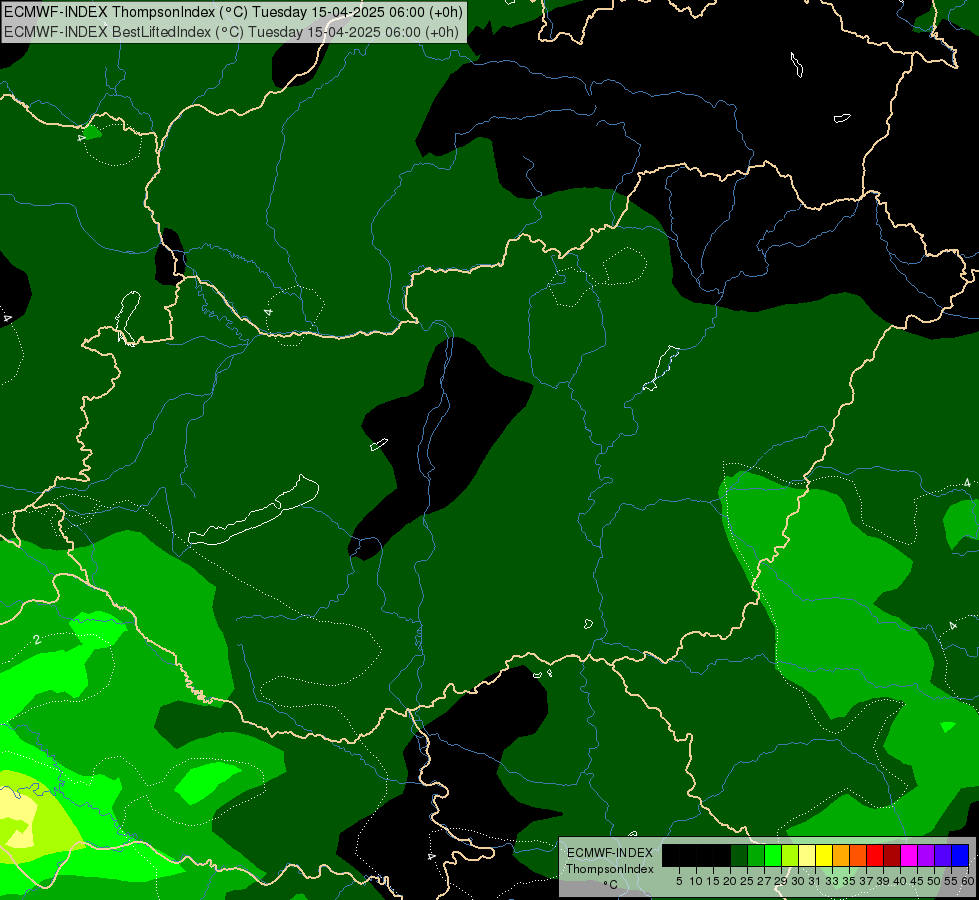Image resolution: width=979 pixels, height=900 pixels.
Task: Select the orange 33-35 legend swatch
Action: (x=841, y=855)
